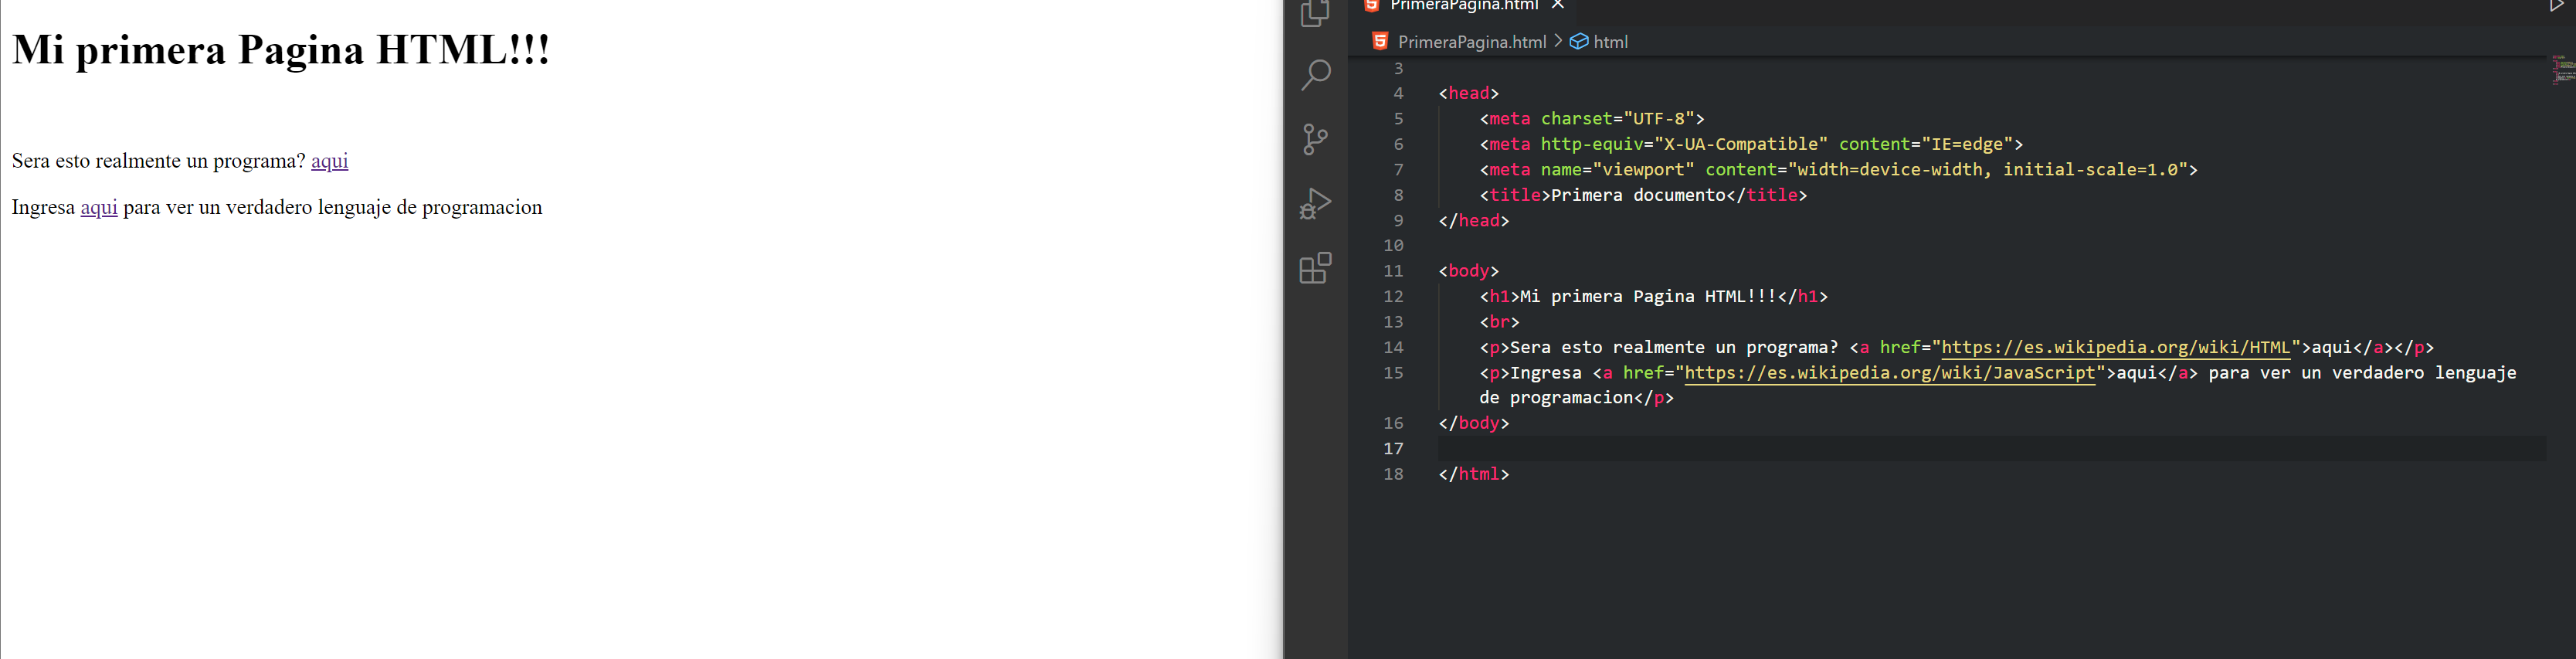Click the Run play icon in editor toolbar
2576x659 pixels.
[x=2556, y=5]
